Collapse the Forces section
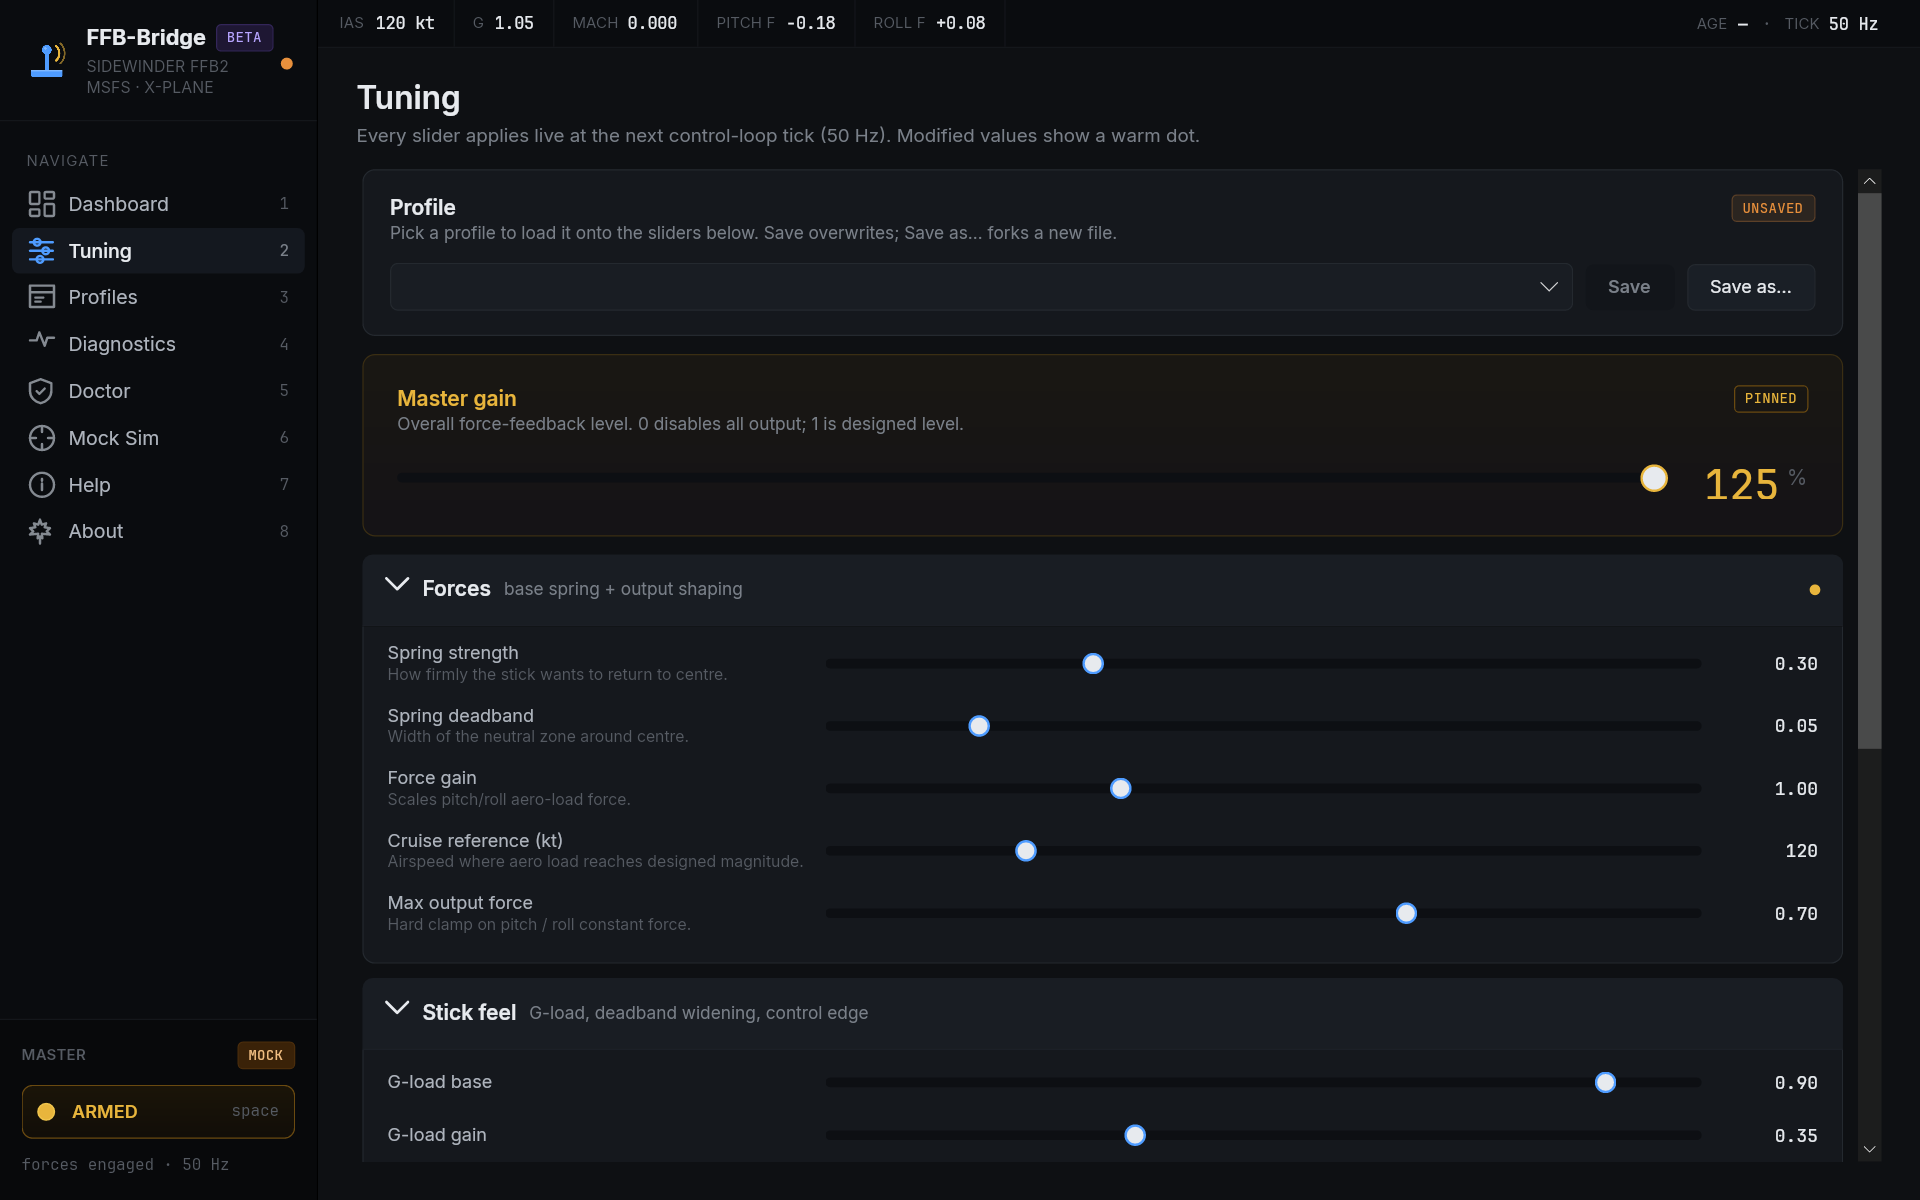Image resolution: width=1920 pixels, height=1200 pixels. [397, 586]
